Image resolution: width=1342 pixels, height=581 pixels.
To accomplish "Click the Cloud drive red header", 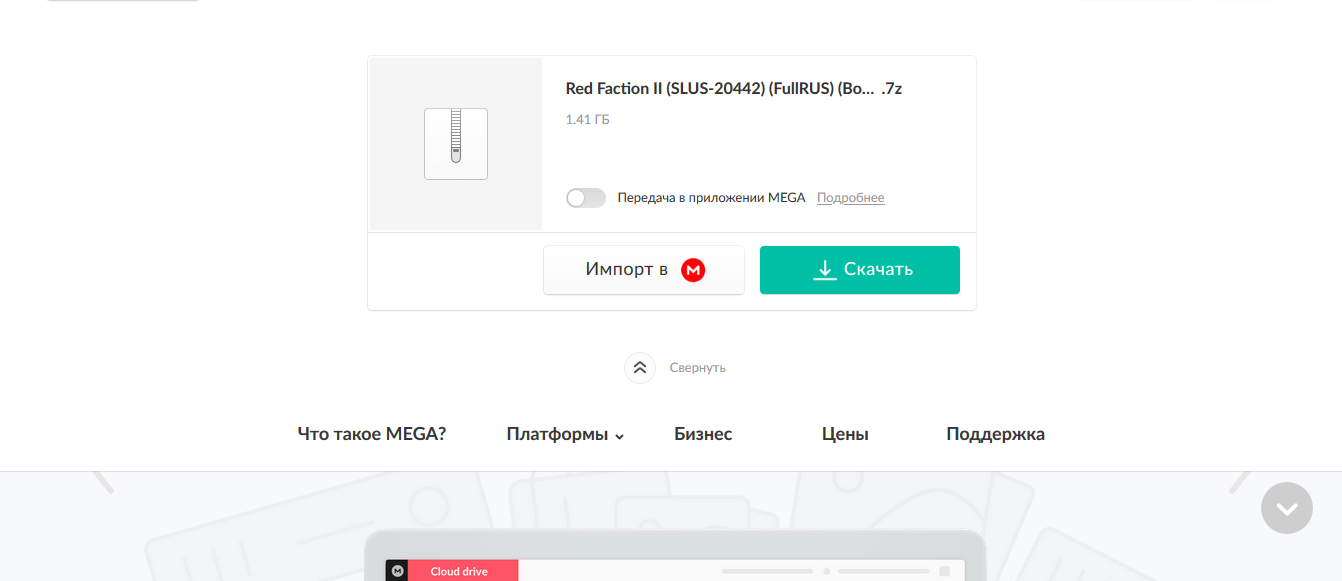I will (463, 571).
